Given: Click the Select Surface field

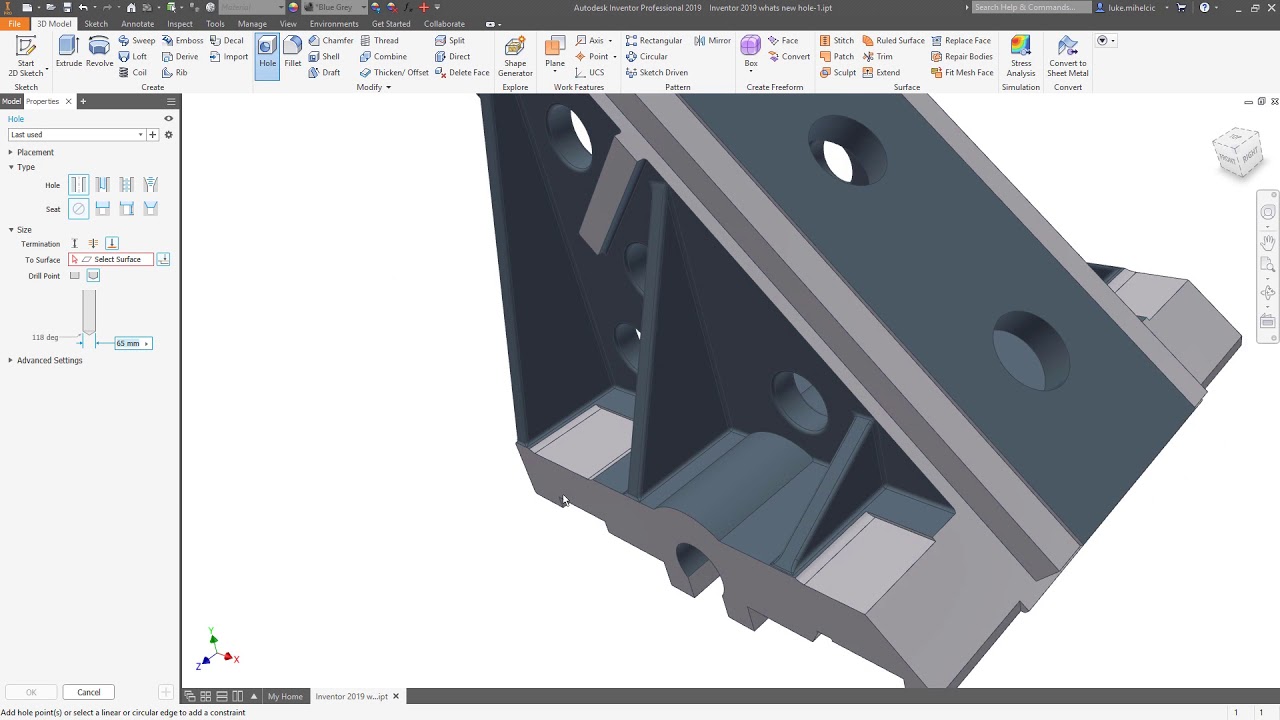Looking at the screenshot, I should tap(111, 259).
